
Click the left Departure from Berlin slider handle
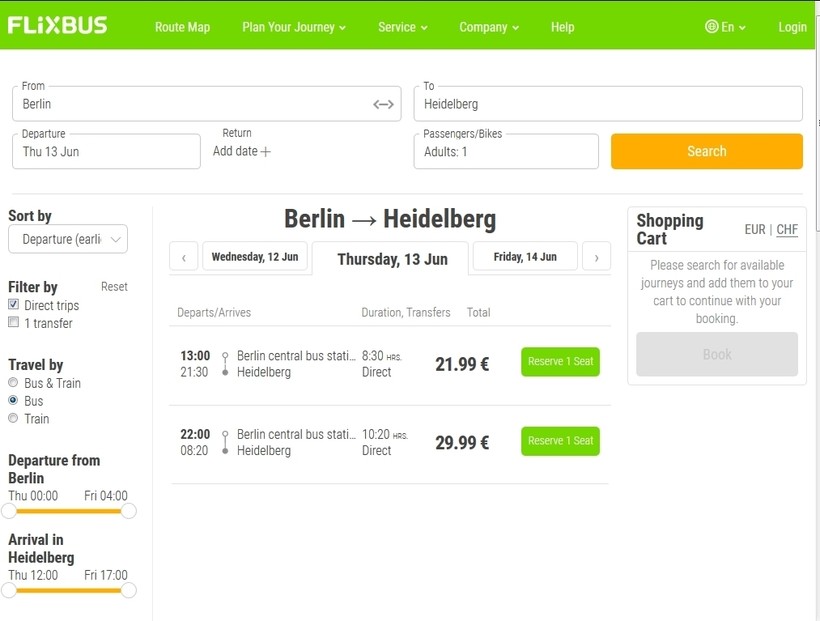9,511
